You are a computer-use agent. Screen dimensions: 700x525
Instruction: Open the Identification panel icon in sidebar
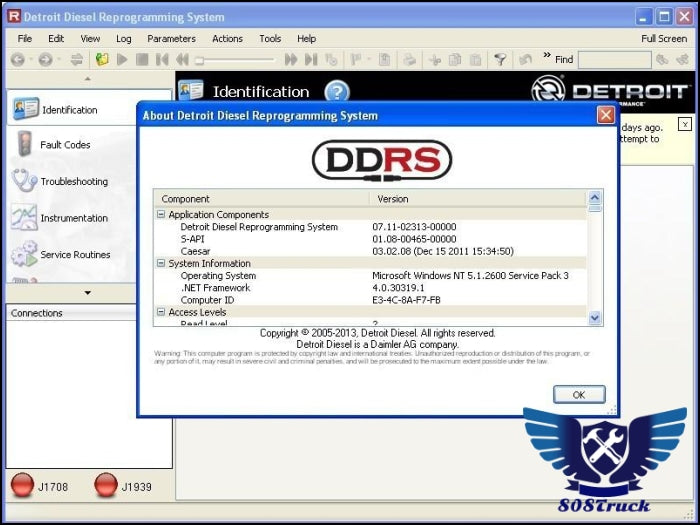coord(25,109)
